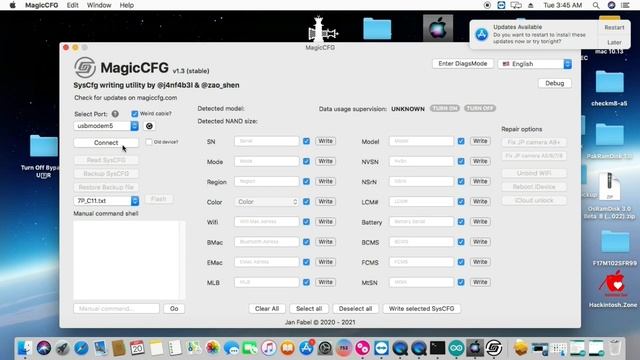Open Spotlight search in the menu bar

coord(596,5)
